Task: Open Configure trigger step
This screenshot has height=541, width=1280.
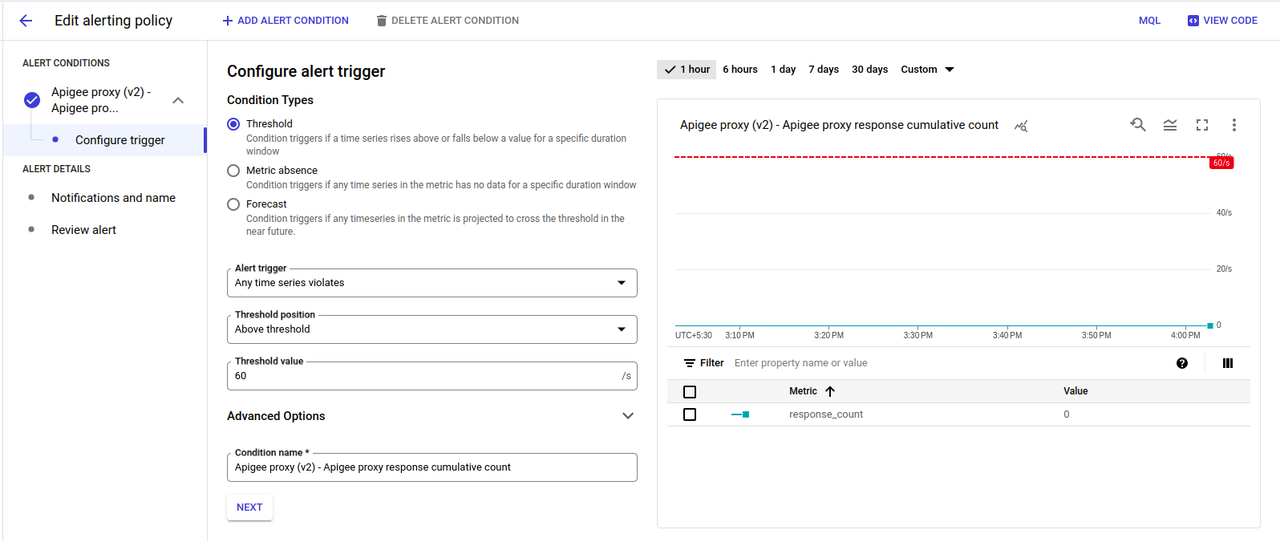Action: click(x=120, y=140)
